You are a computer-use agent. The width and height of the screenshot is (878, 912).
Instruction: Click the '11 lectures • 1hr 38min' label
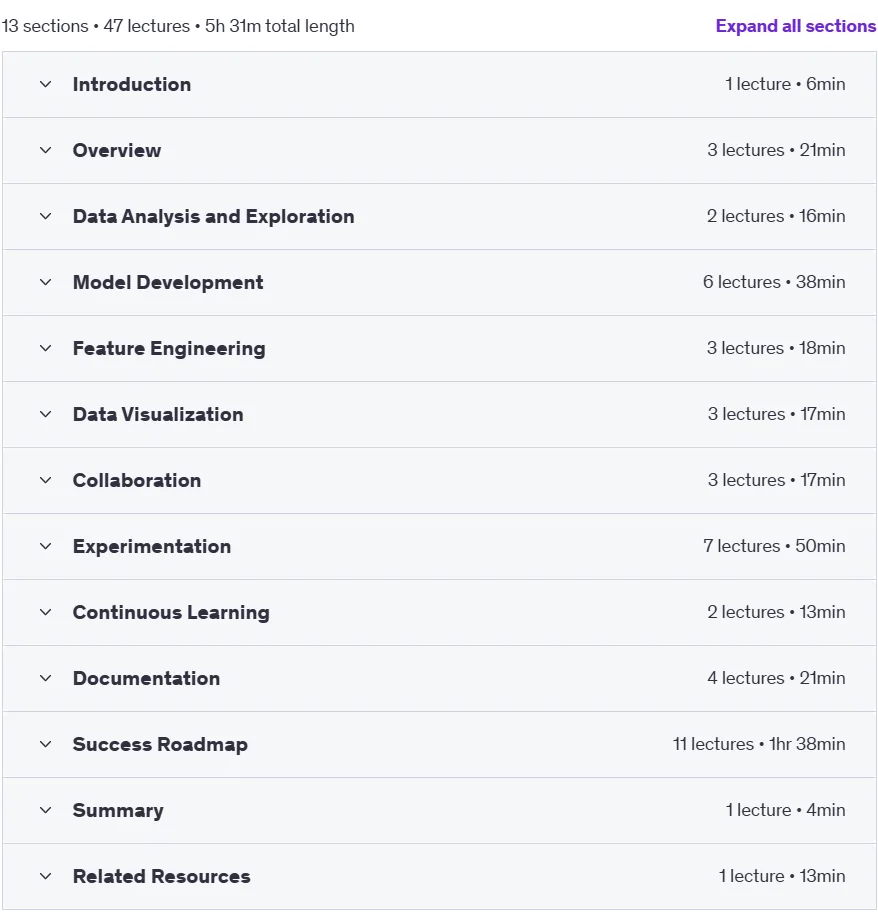point(759,744)
